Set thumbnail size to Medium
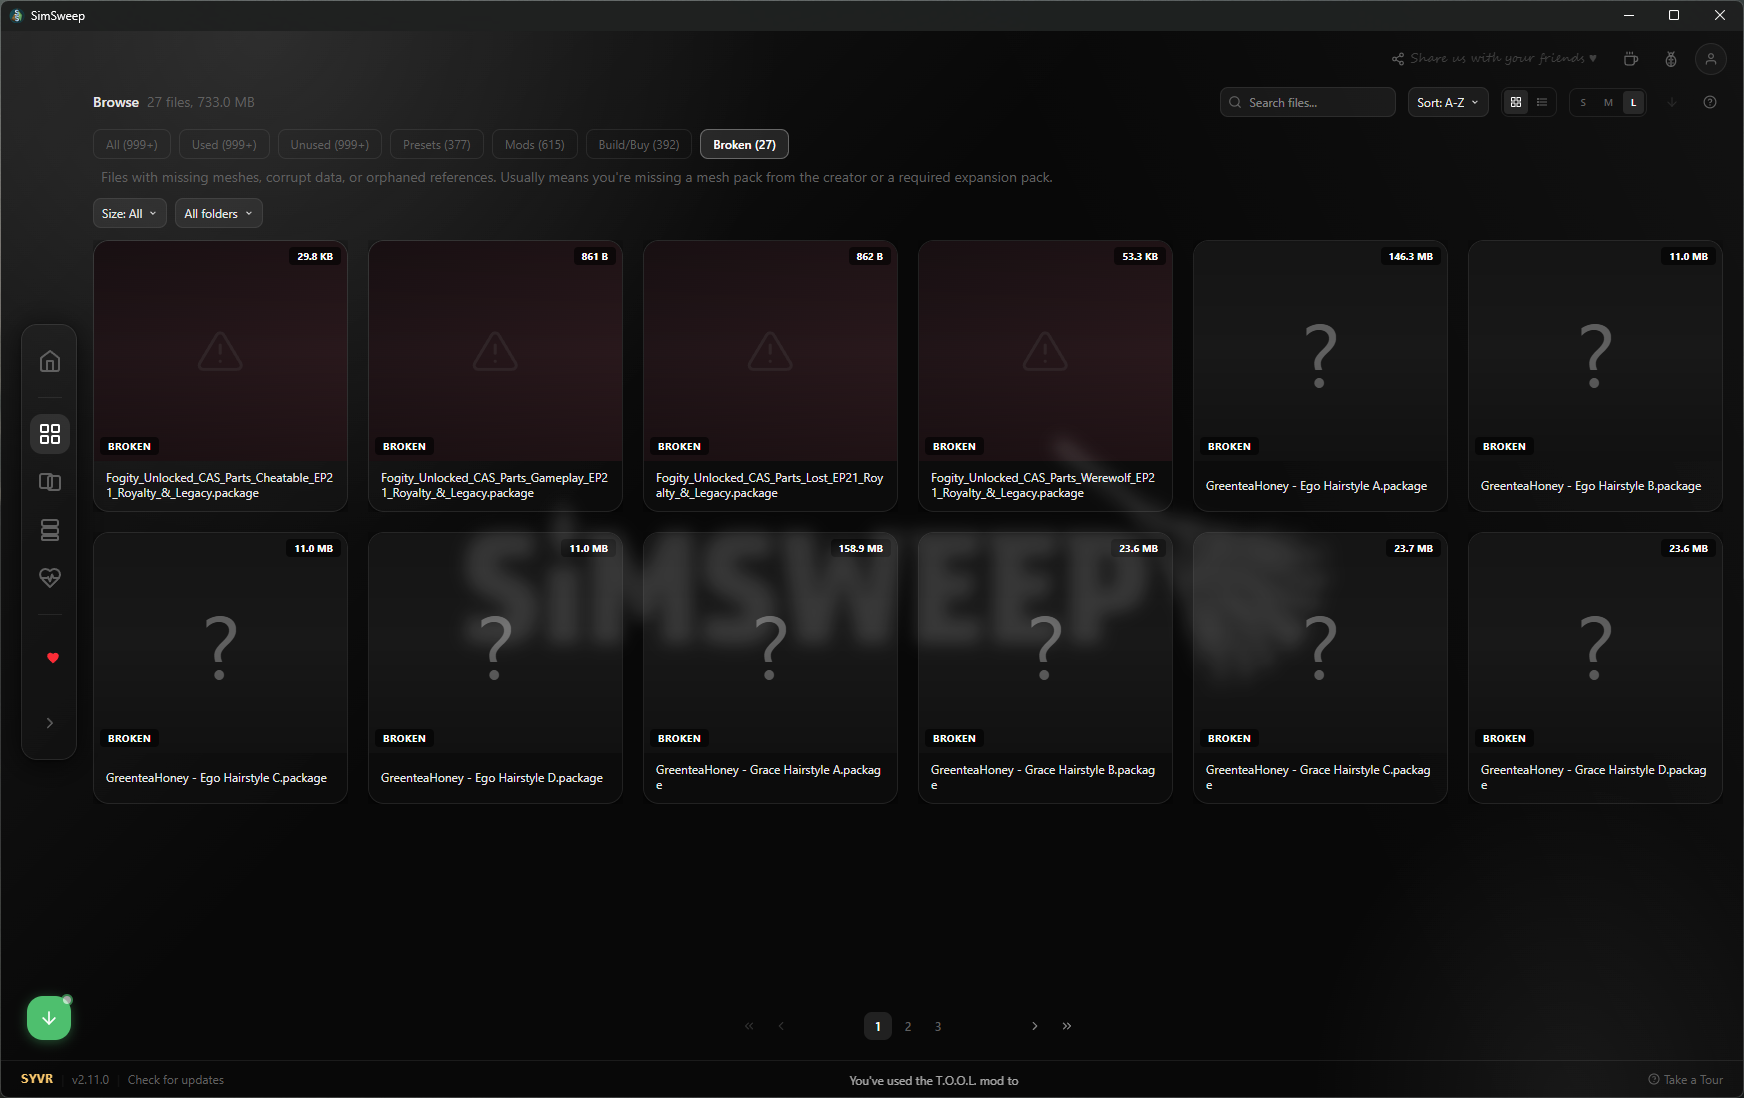The width and height of the screenshot is (1744, 1098). (1608, 102)
